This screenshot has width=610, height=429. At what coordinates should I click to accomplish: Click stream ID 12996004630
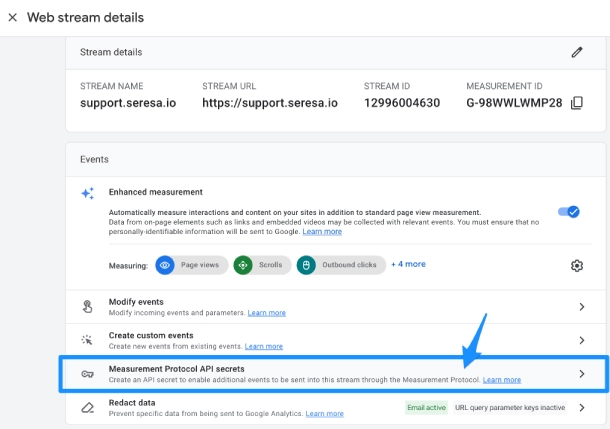tap(402, 103)
